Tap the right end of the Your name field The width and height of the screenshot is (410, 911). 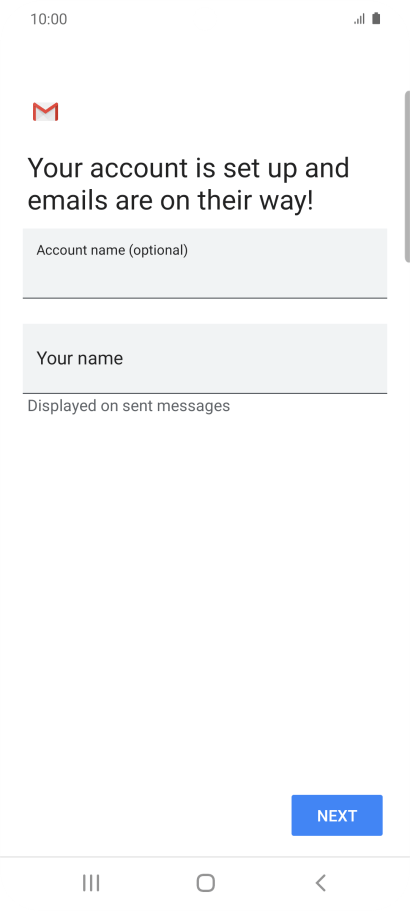(372, 358)
